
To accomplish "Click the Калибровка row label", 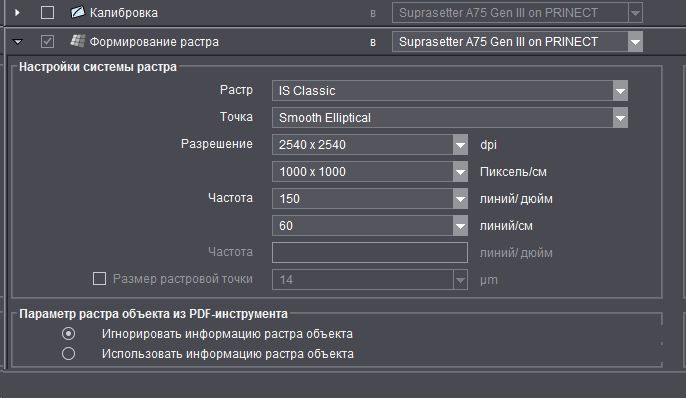I will 123,13.
